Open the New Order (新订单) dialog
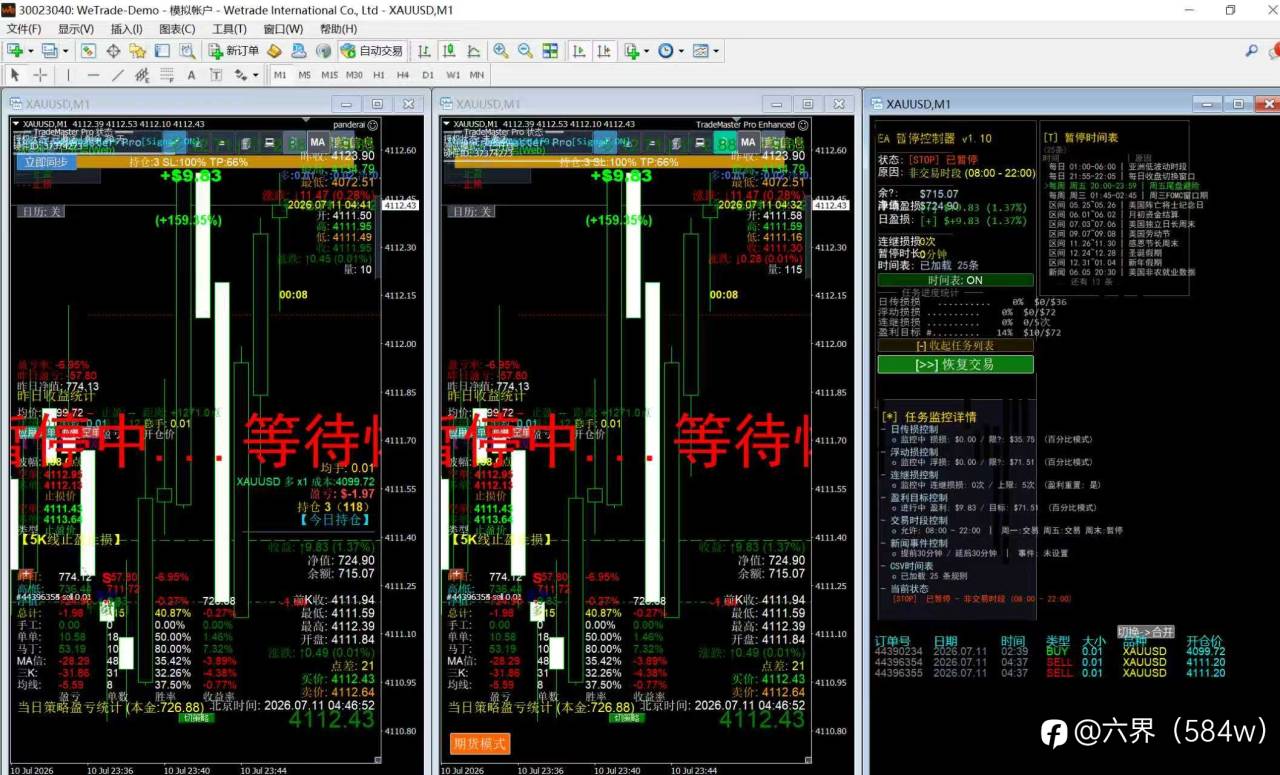The width and height of the screenshot is (1280, 775). [x=234, y=51]
